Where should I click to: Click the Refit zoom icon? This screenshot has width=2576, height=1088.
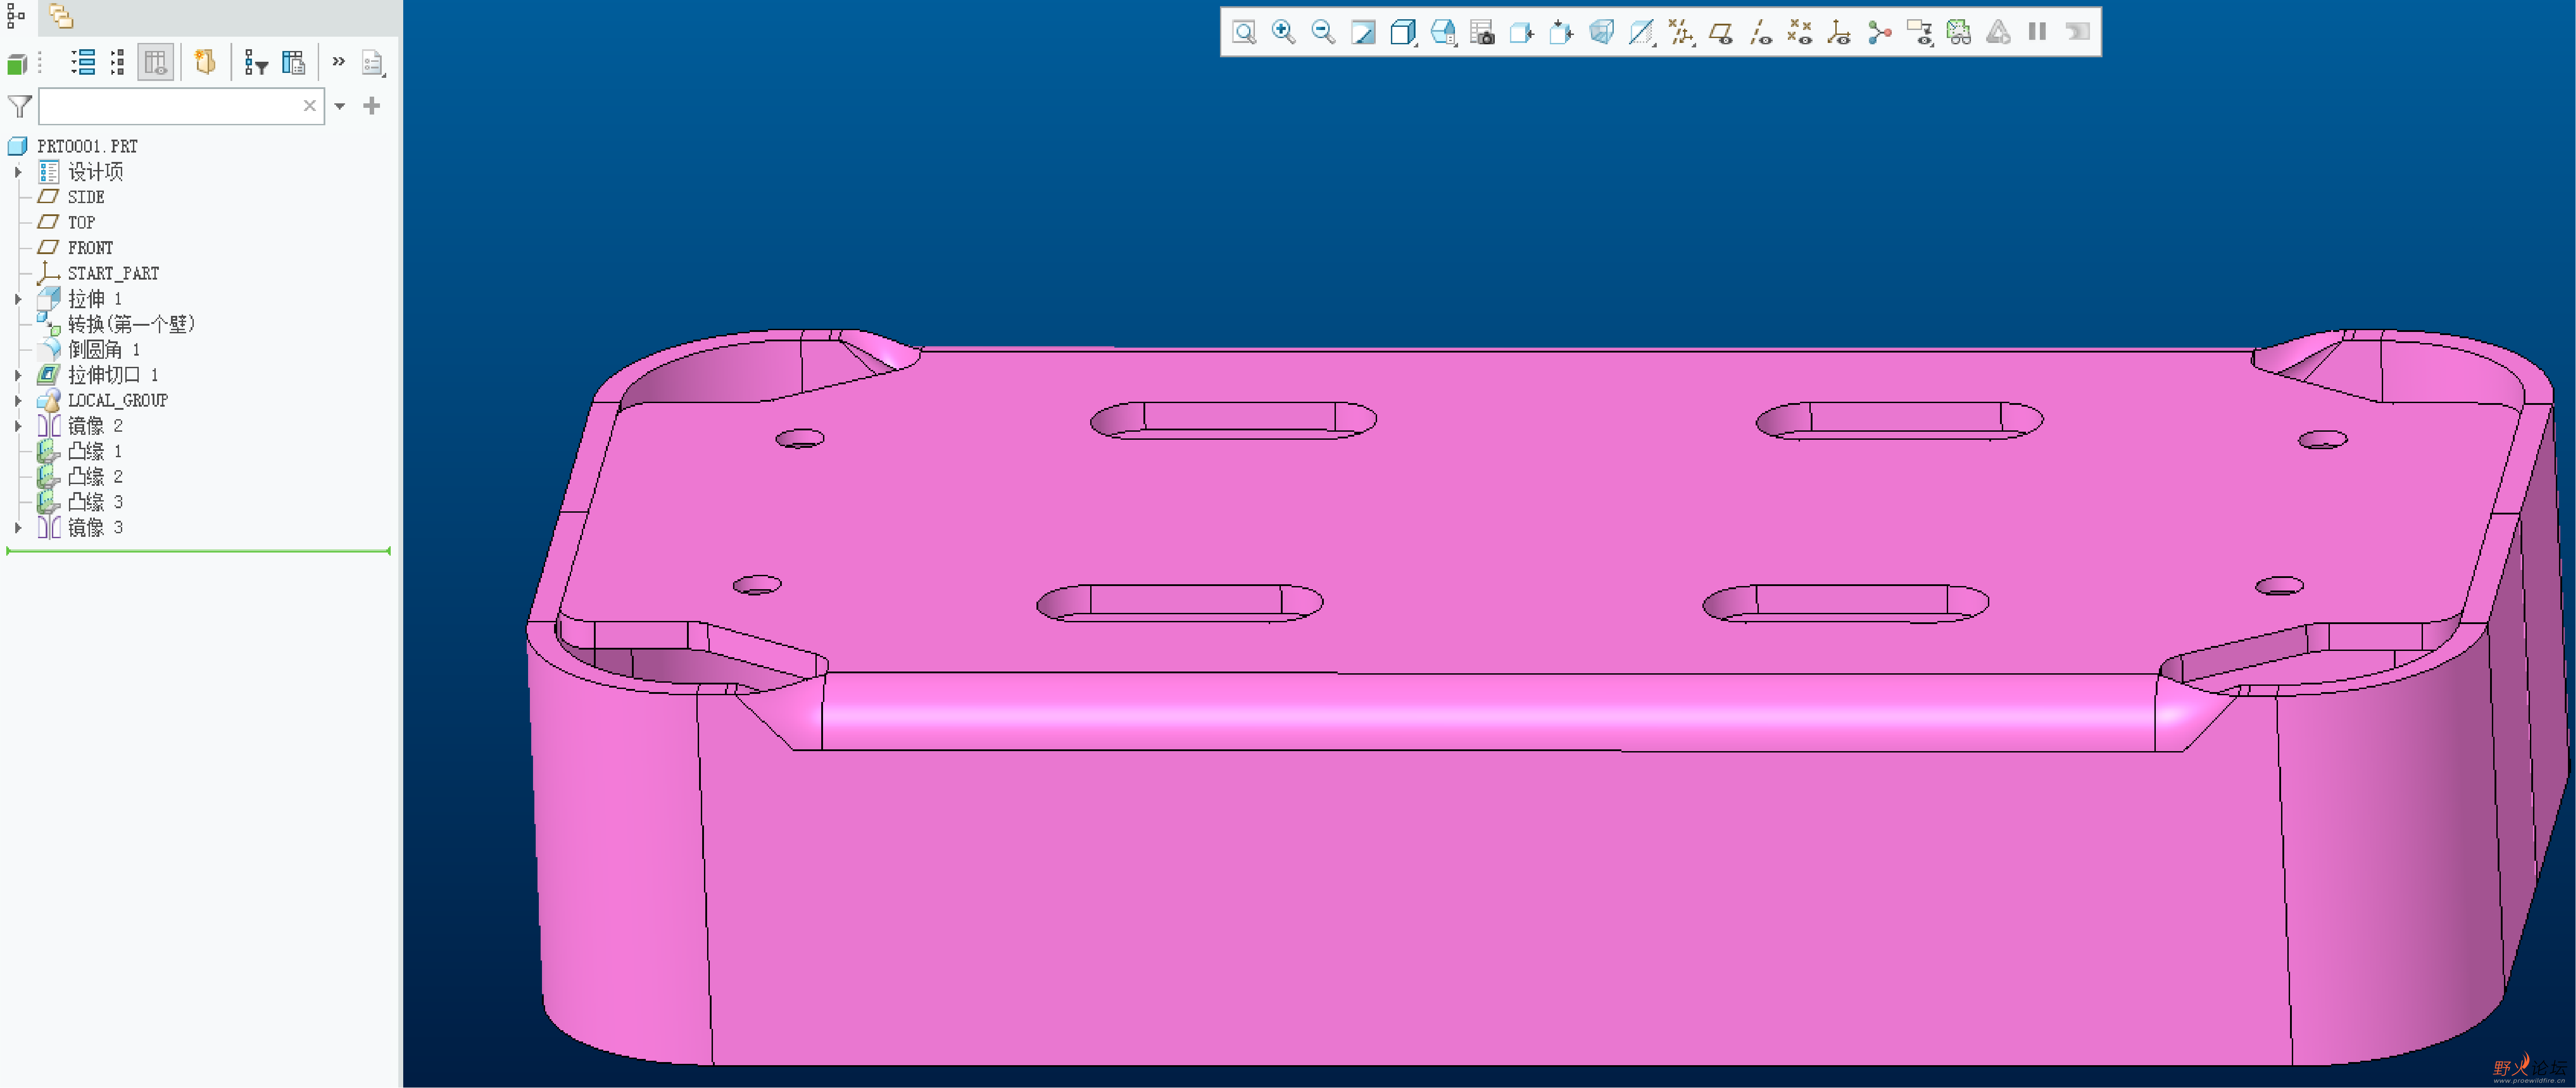[1244, 32]
